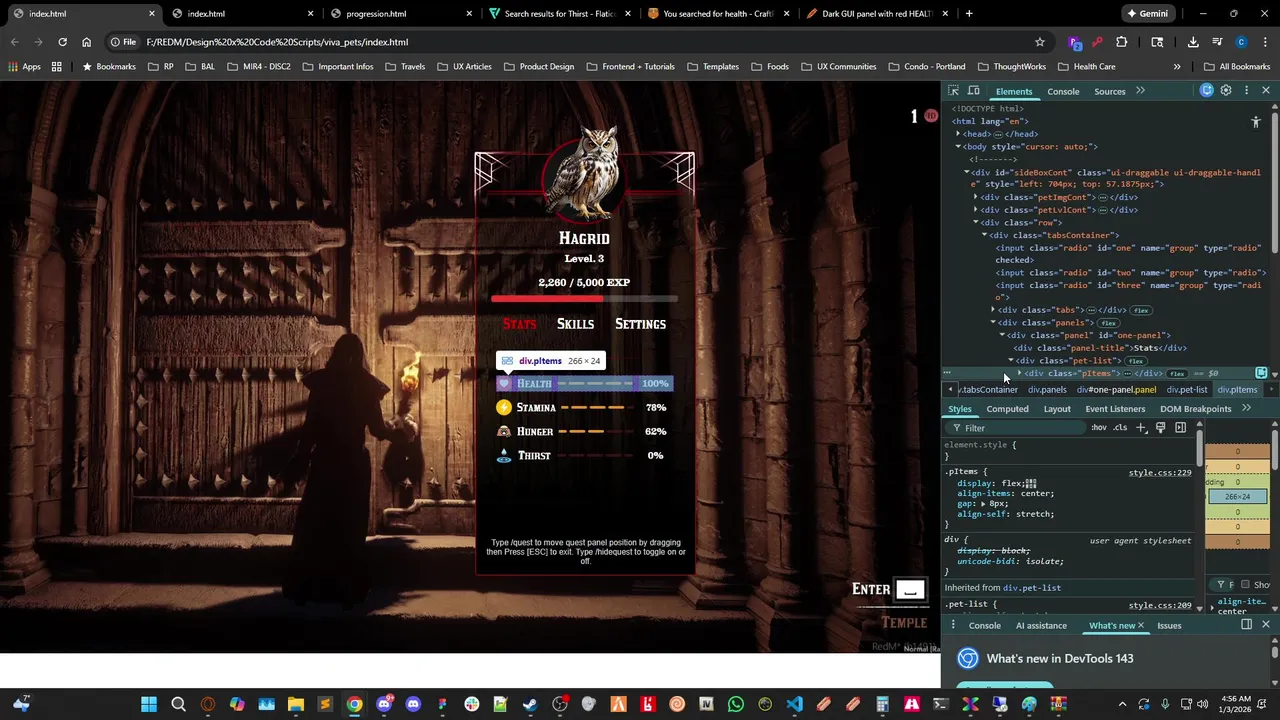Click in the Styles Filter field
Screen dimensions: 1280x720
1015,428
